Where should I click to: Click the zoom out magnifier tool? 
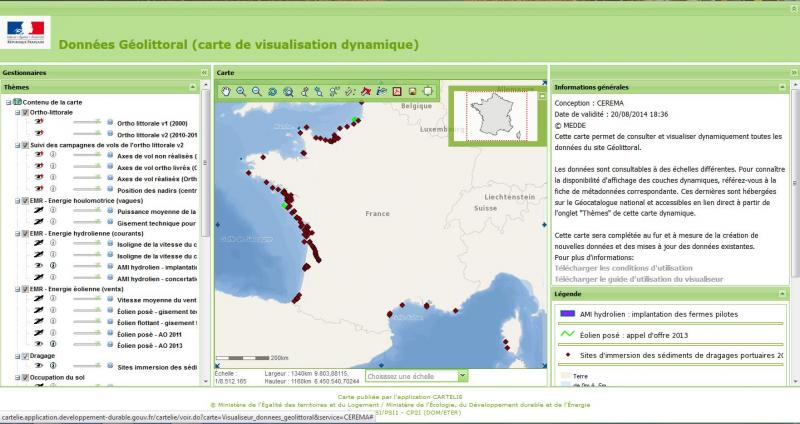tap(256, 91)
